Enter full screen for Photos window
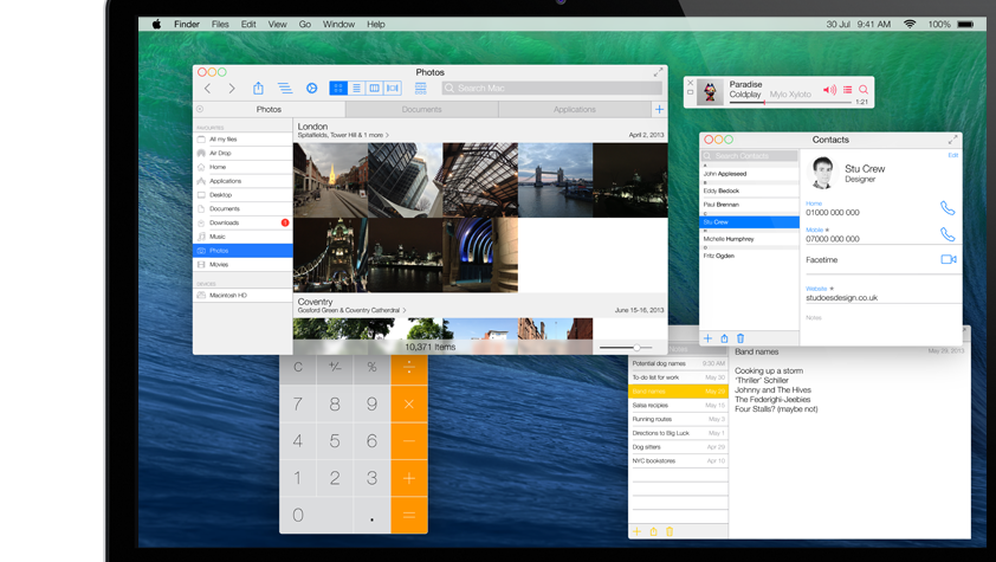 click(658, 72)
